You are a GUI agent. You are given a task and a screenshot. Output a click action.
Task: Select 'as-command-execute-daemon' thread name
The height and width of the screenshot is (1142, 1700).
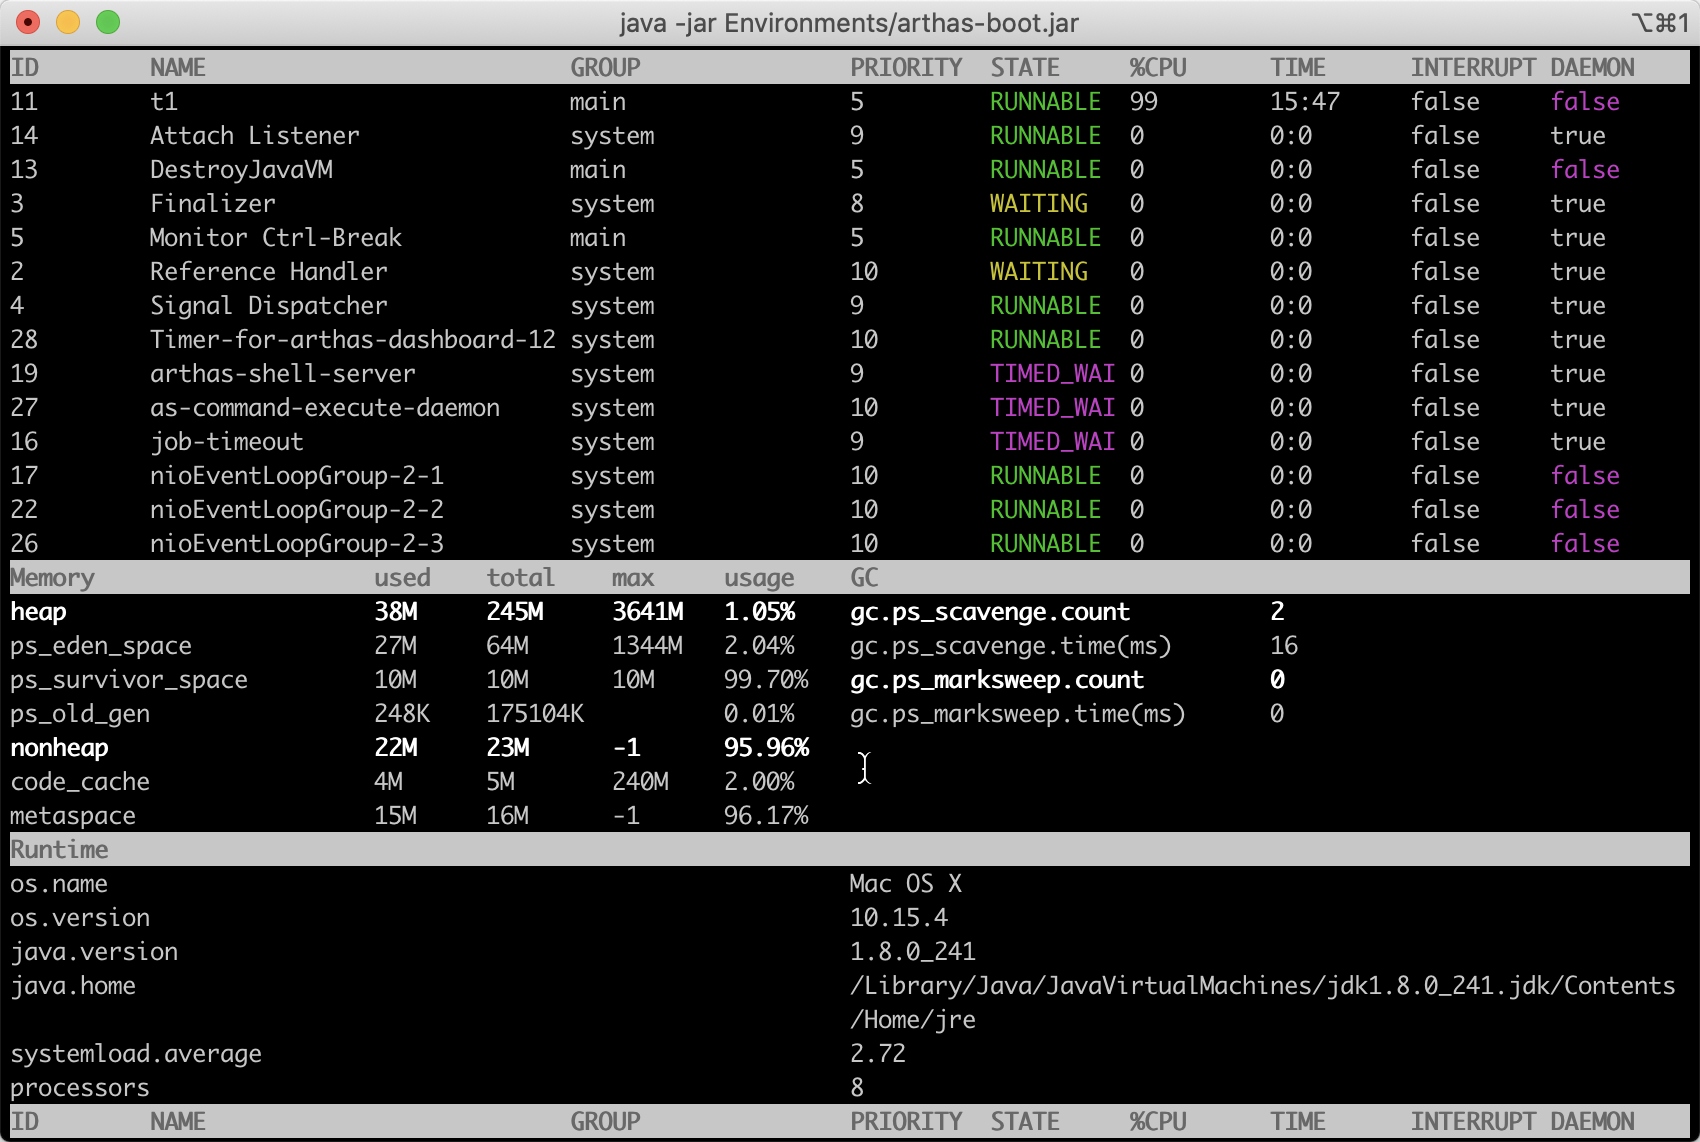pyautogui.click(x=325, y=408)
